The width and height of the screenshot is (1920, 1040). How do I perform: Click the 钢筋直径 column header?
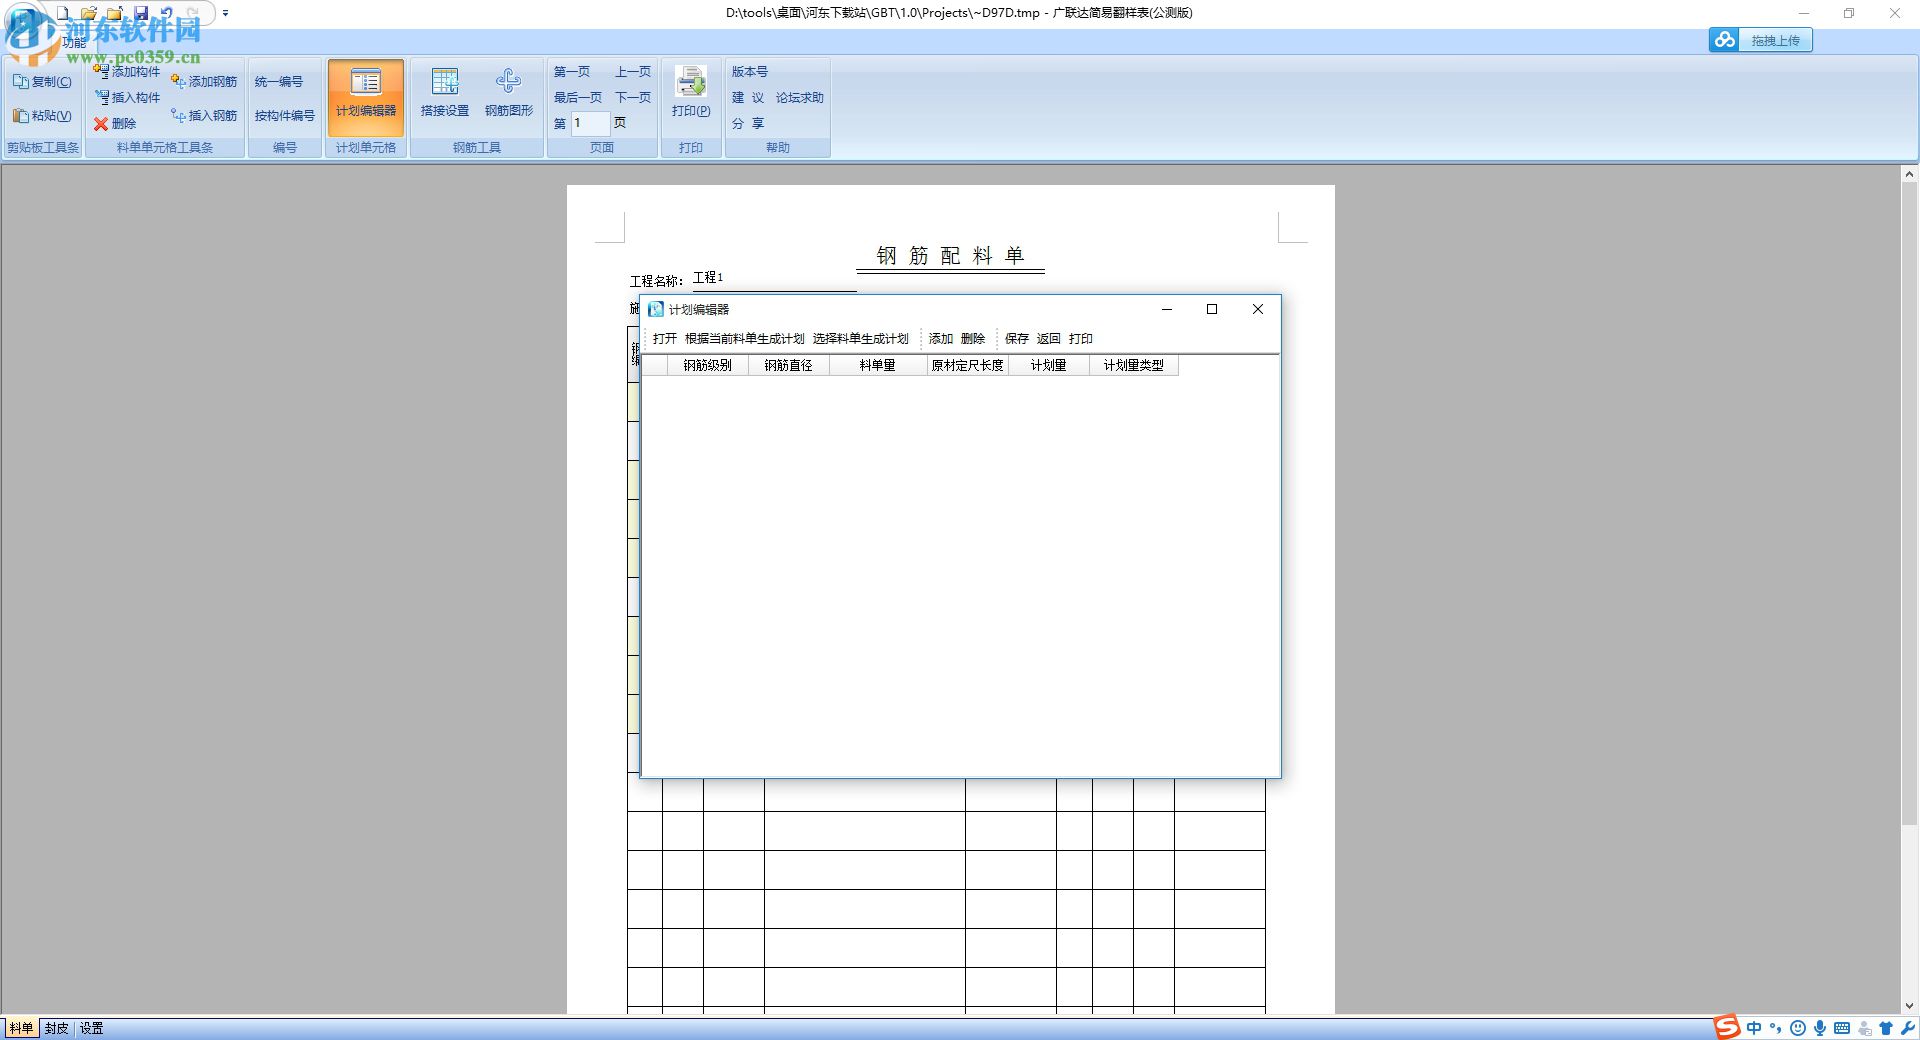(x=789, y=366)
